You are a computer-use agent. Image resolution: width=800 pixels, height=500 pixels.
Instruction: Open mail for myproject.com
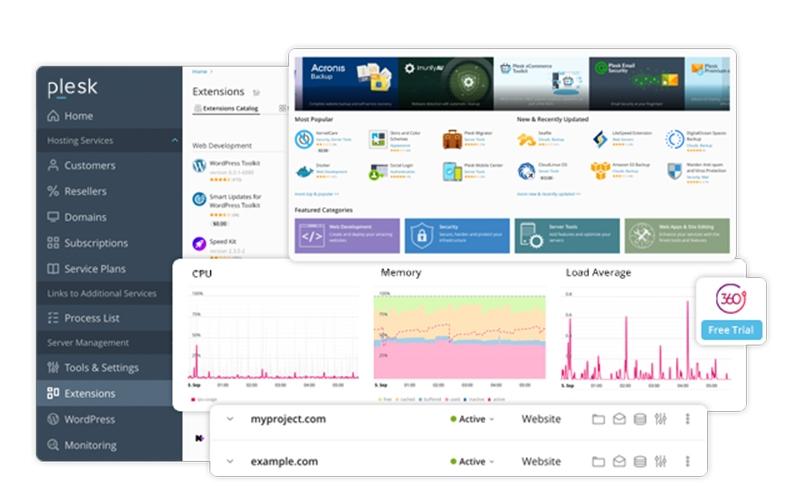619,419
